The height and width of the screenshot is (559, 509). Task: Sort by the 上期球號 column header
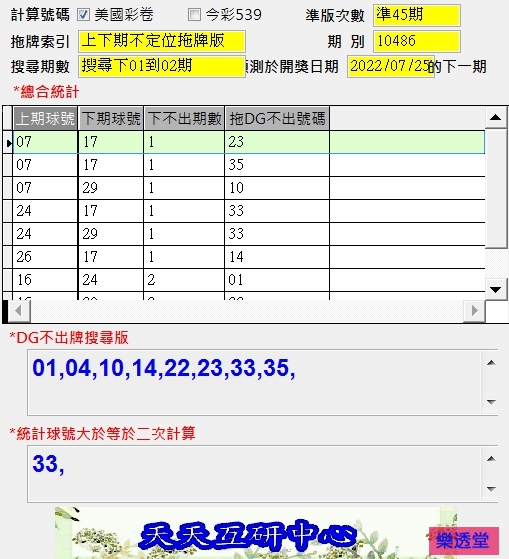pos(45,118)
